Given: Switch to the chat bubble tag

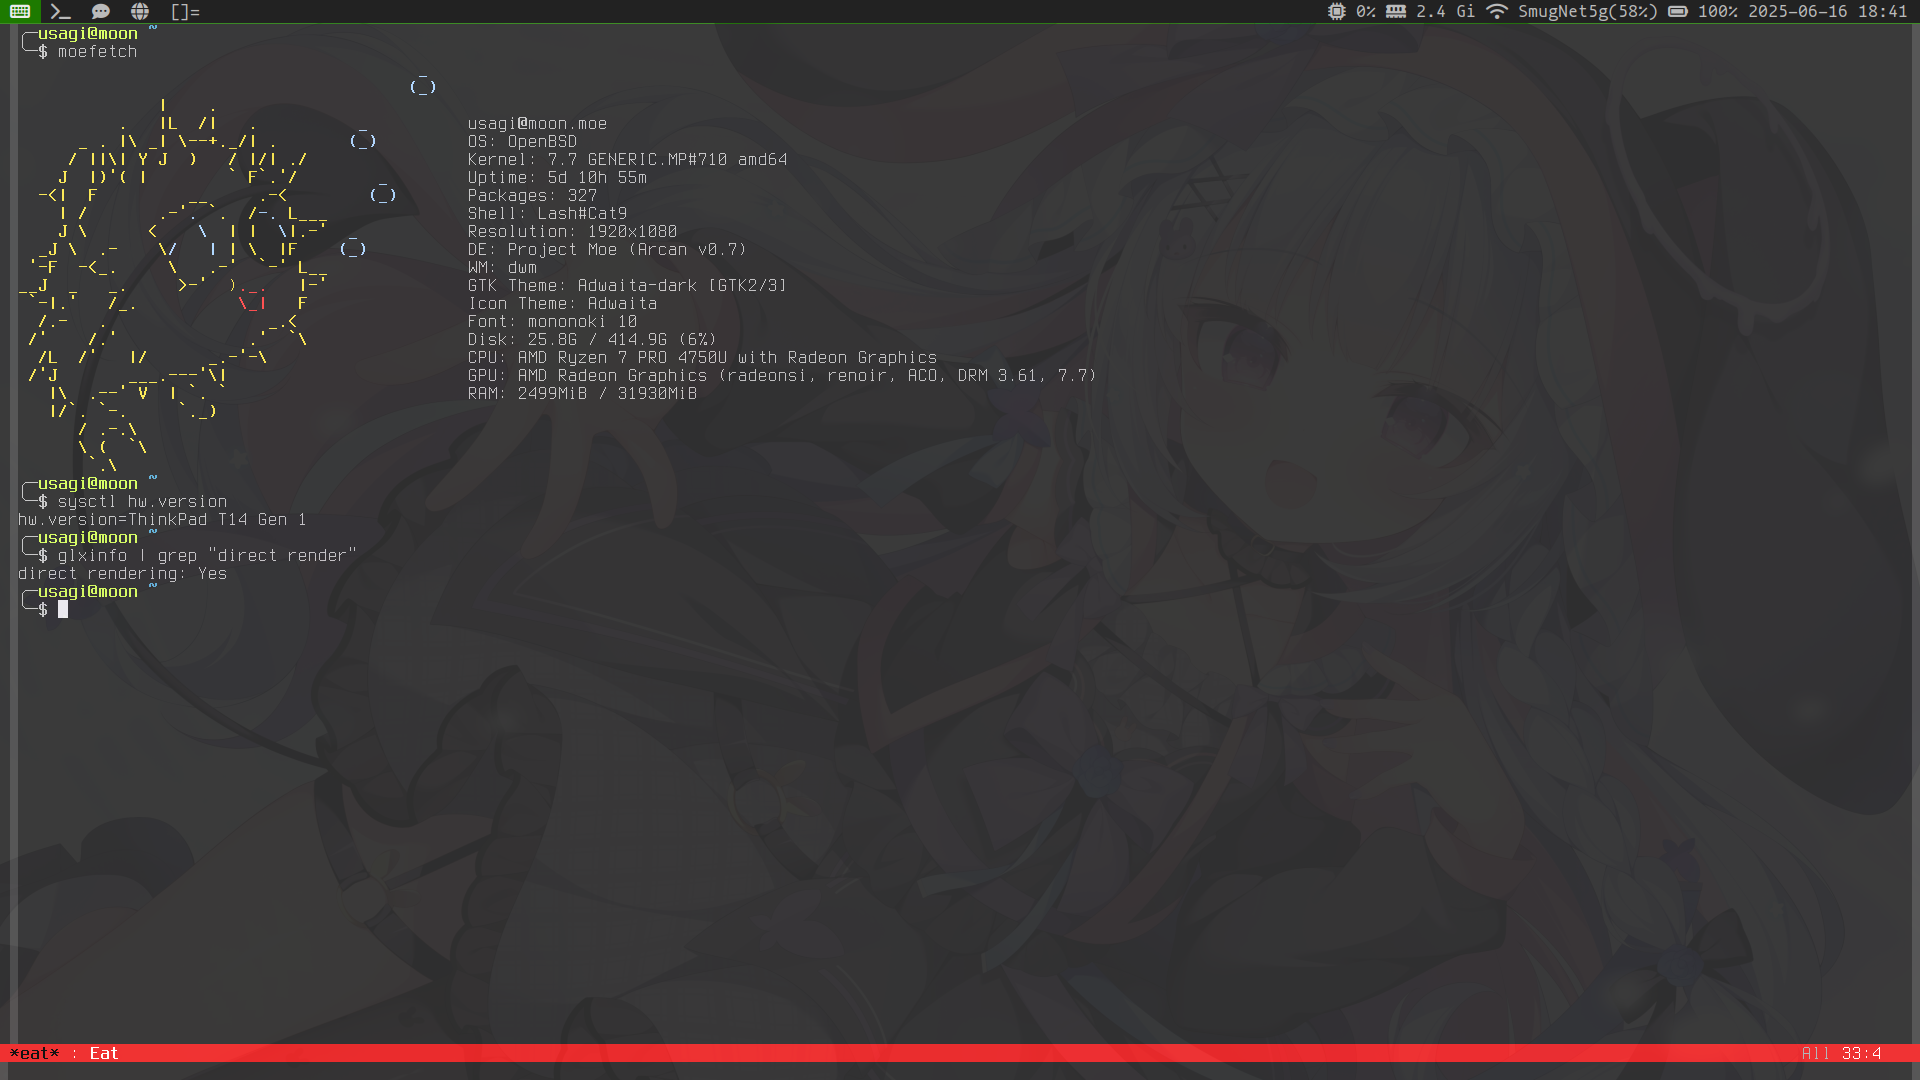Looking at the screenshot, I should (x=100, y=12).
